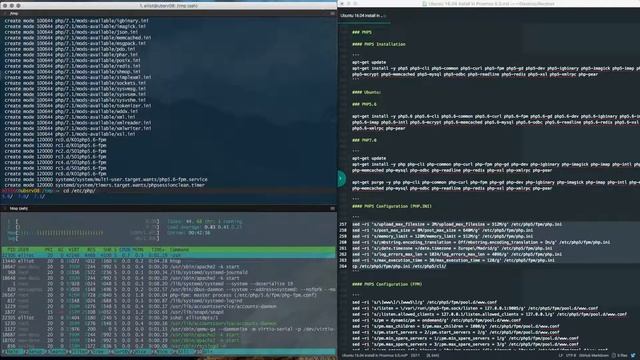Change encoding via UTF-8 in status bar
This screenshot has width=640, height=360.
click(570, 356)
